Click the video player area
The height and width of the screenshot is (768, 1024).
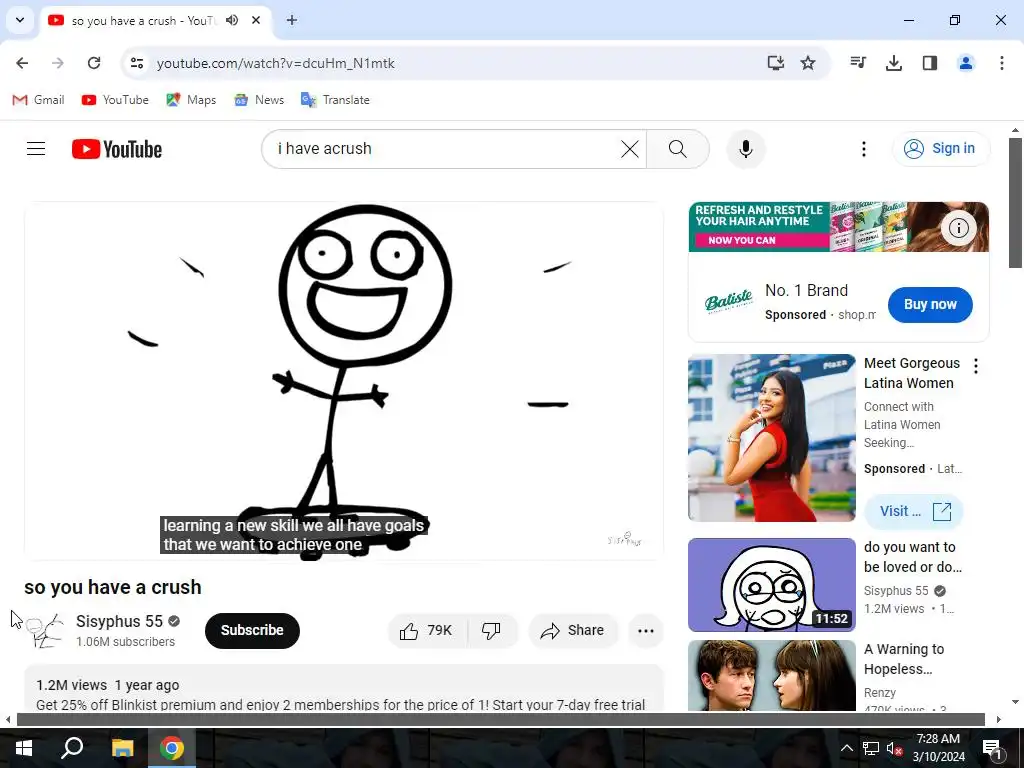[344, 381]
